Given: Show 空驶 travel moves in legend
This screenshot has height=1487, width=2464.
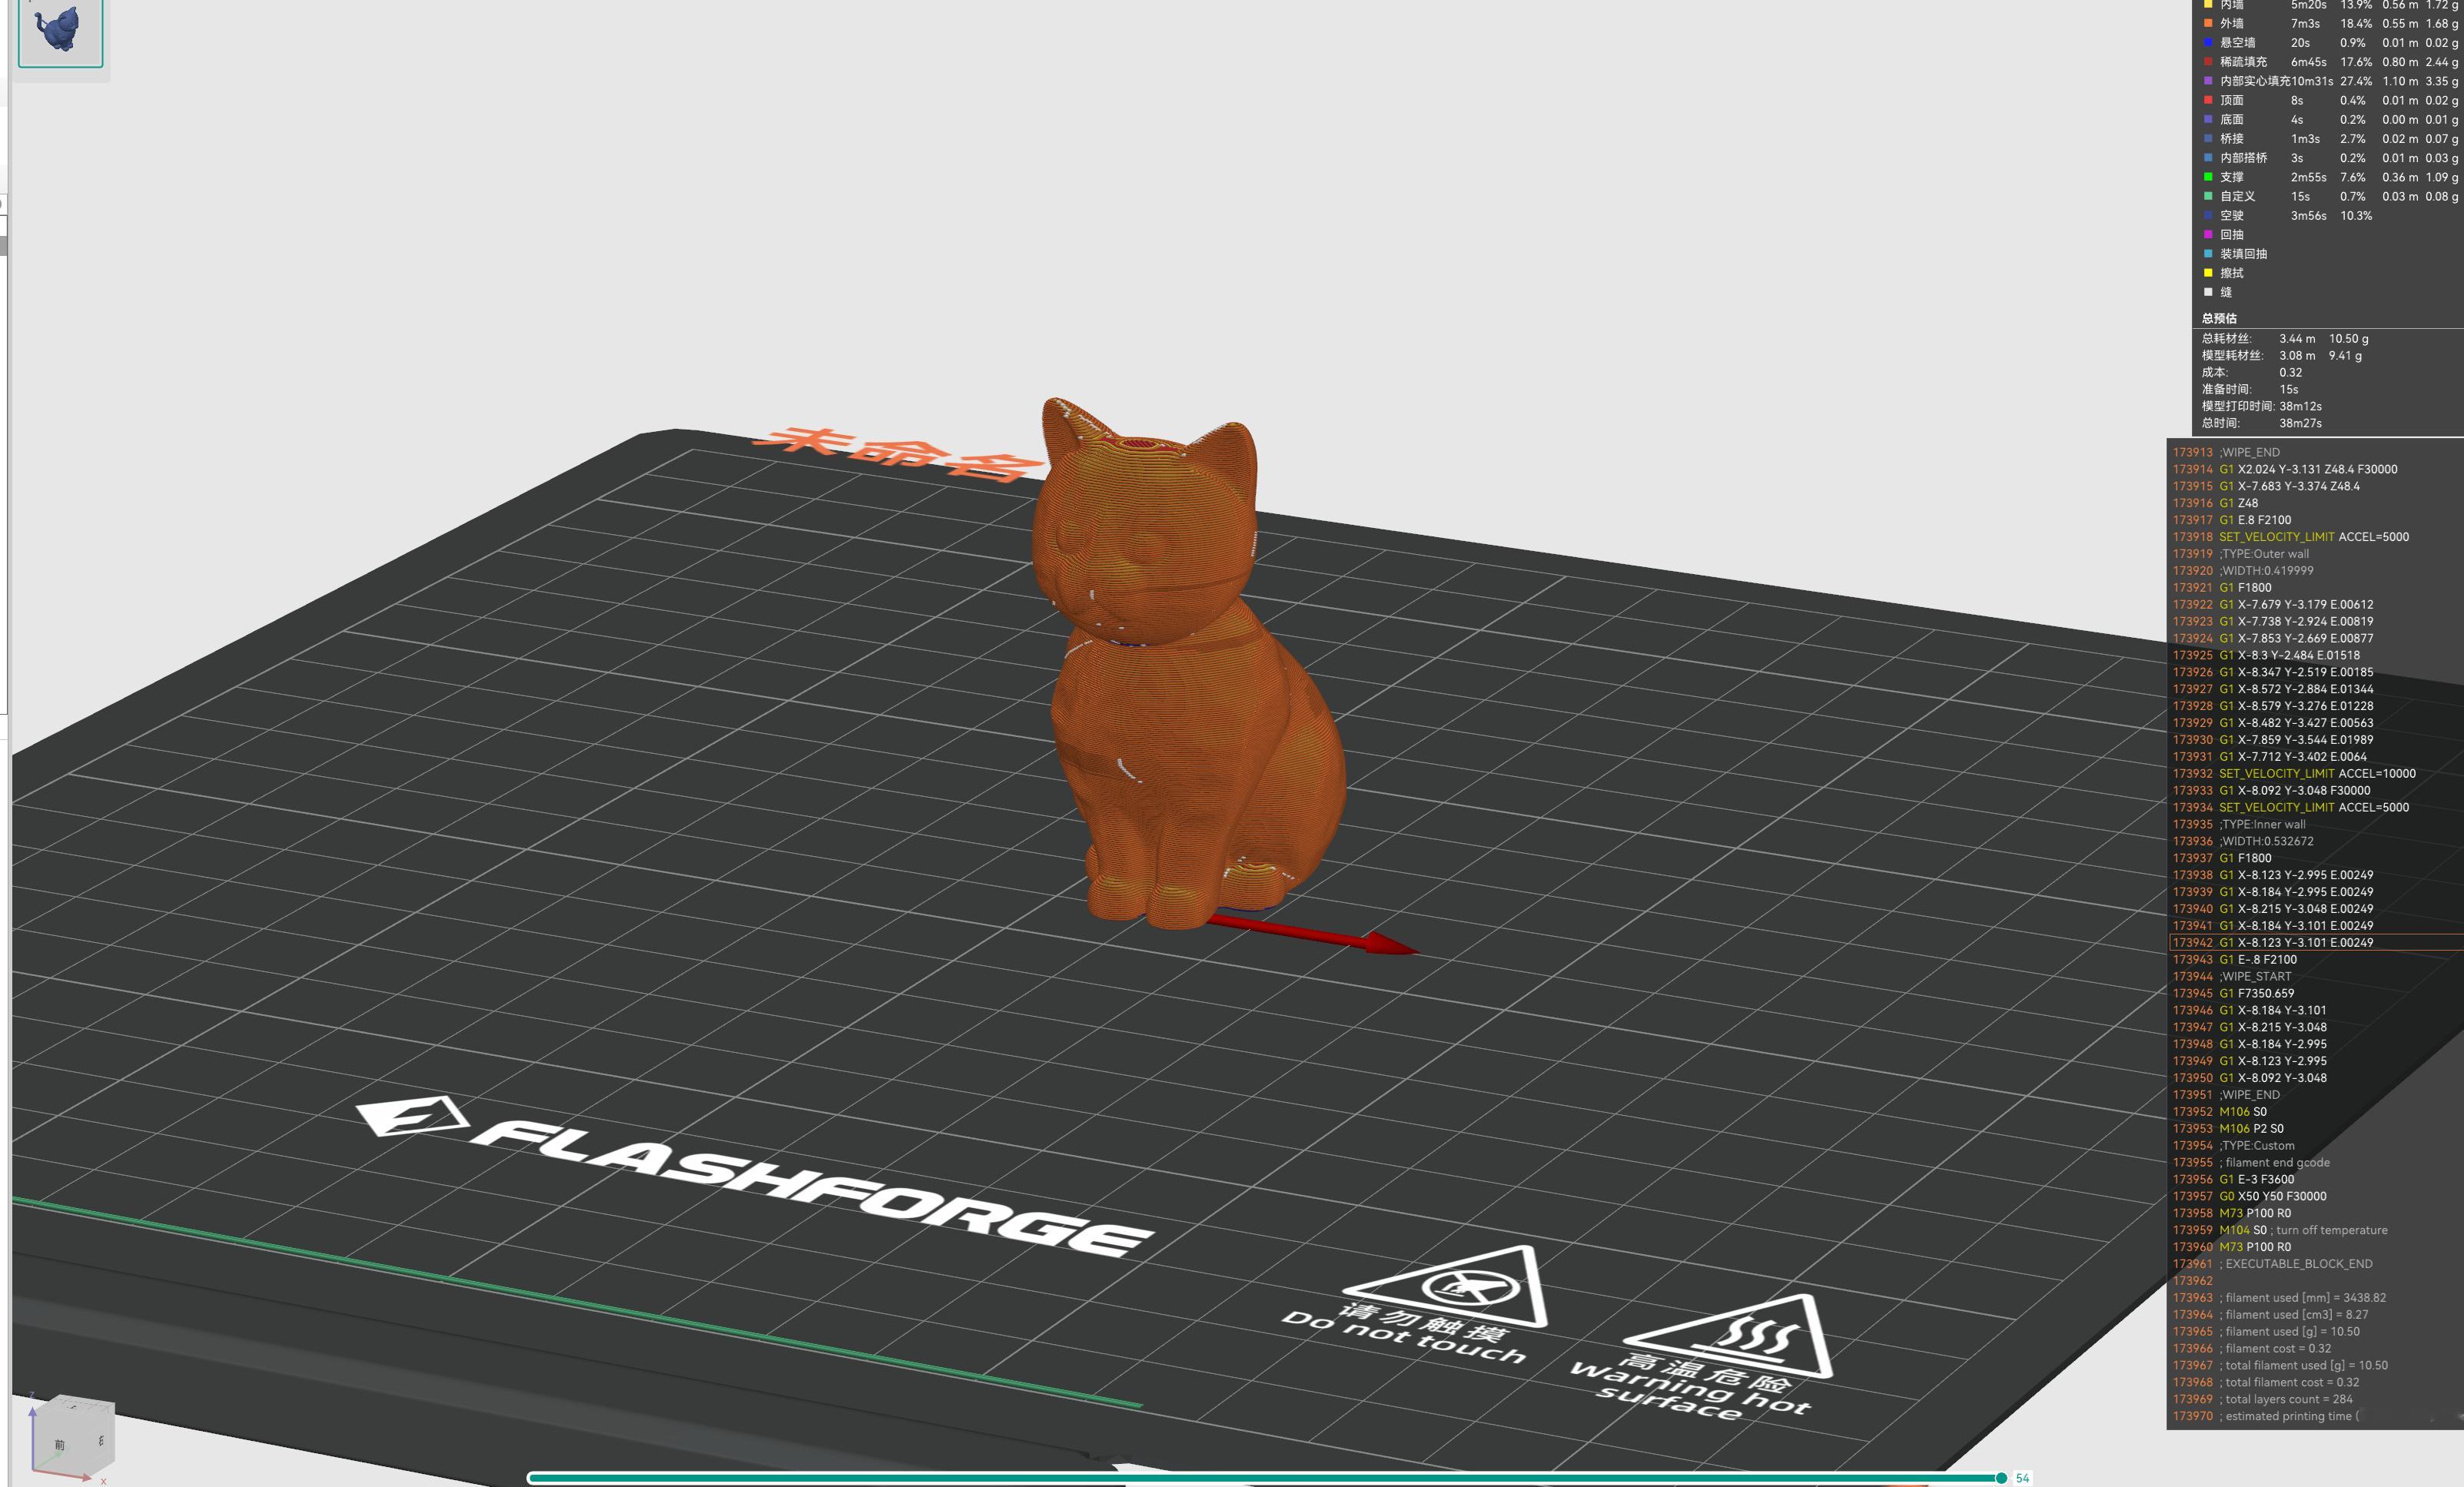Looking at the screenshot, I should [x=2231, y=216].
